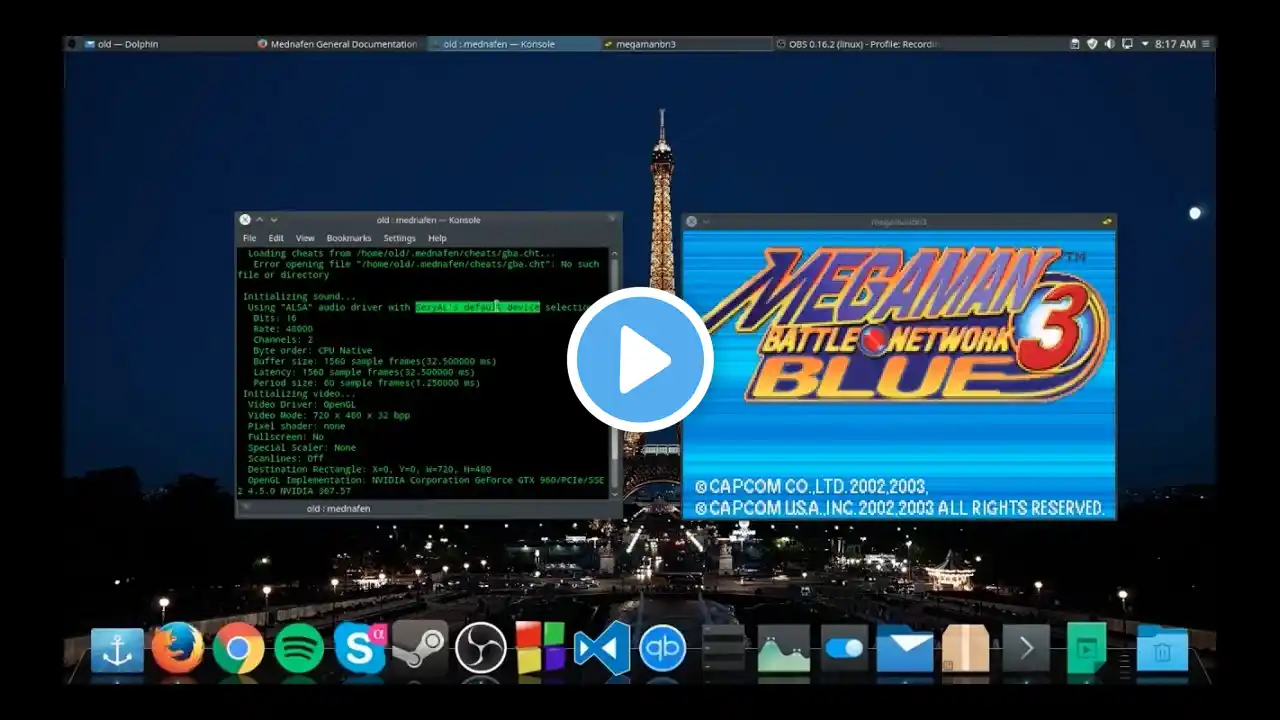
Task: Open the volume control in the system tray
Action: point(1110,44)
